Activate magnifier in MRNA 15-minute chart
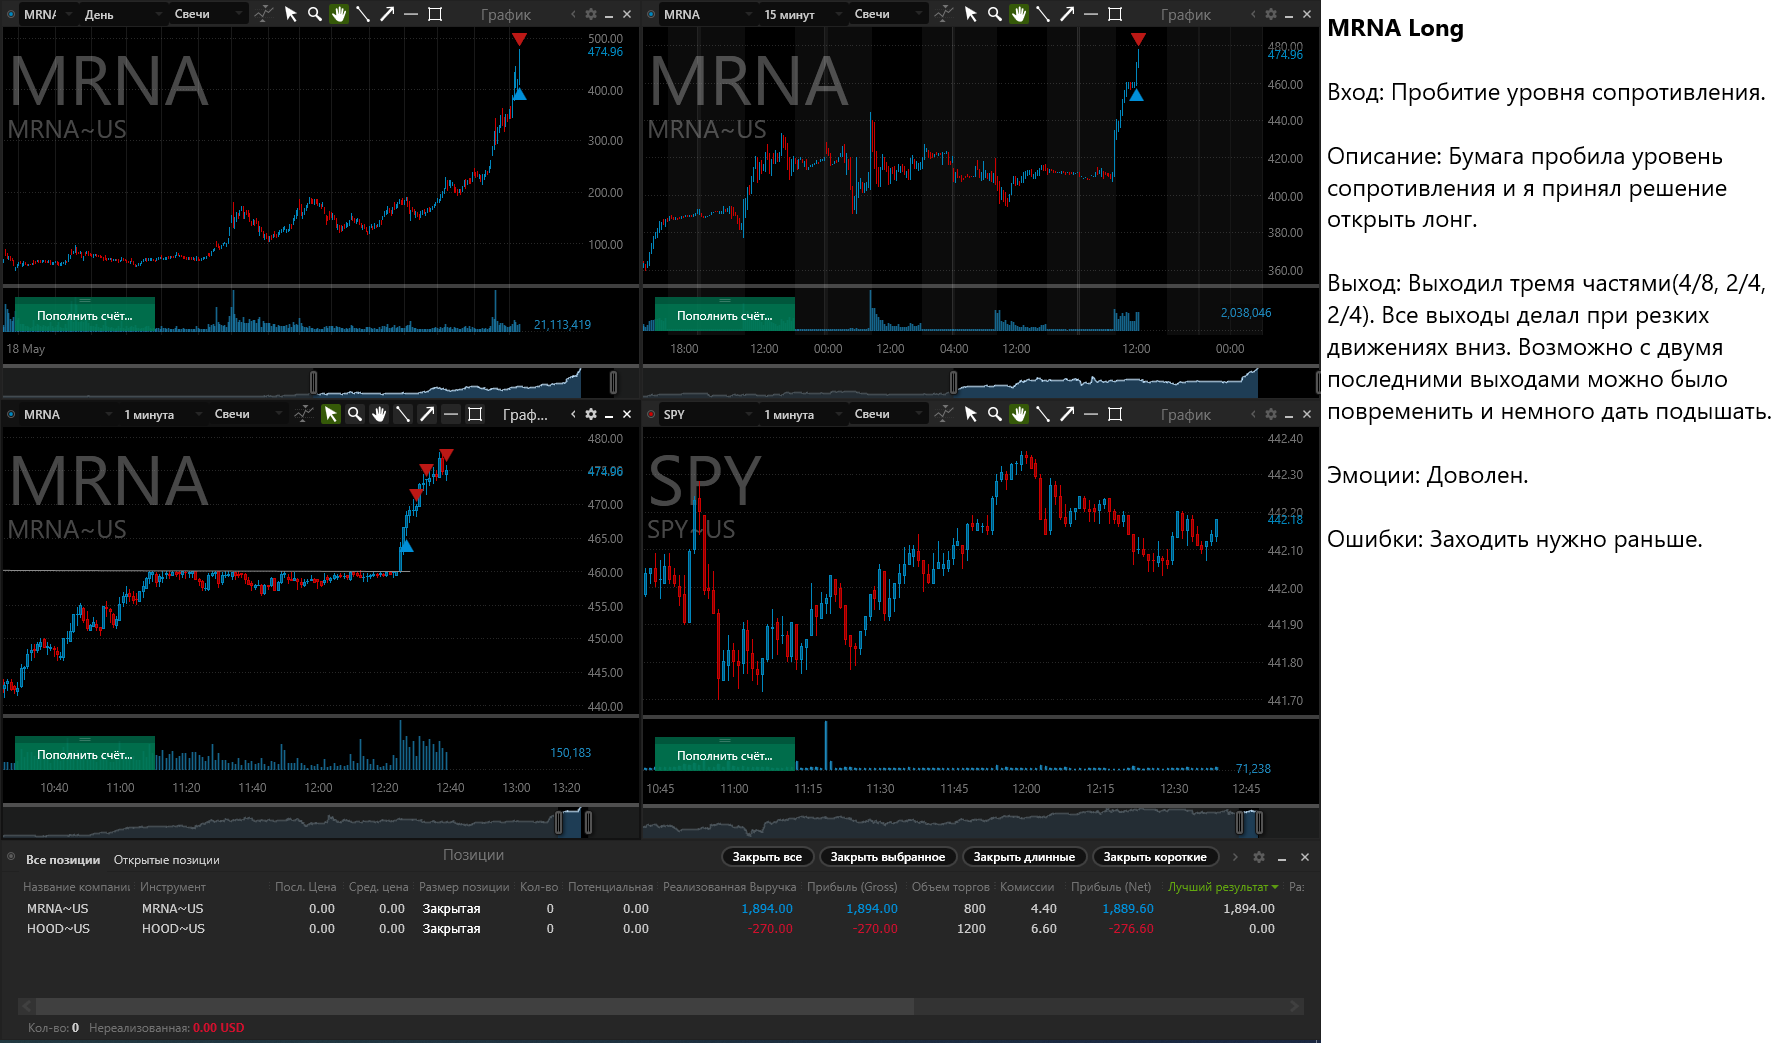 (x=994, y=14)
